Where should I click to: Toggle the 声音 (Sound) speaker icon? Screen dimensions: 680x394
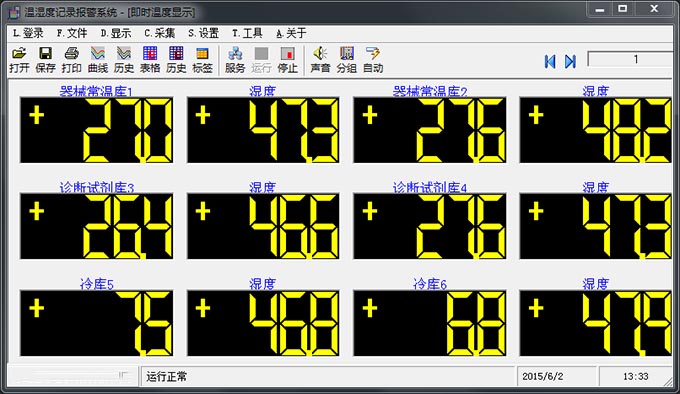[320, 60]
